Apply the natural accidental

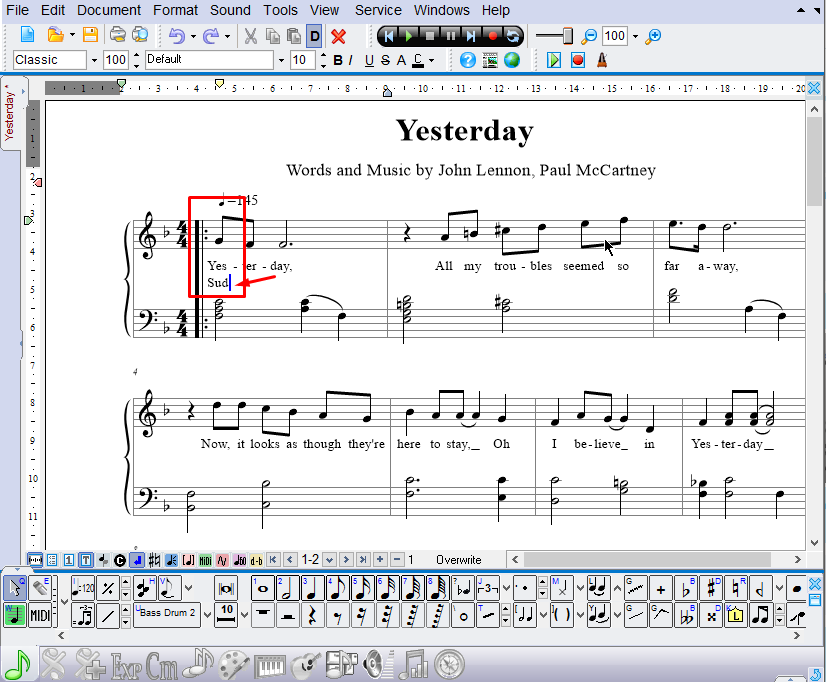point(736,588)
